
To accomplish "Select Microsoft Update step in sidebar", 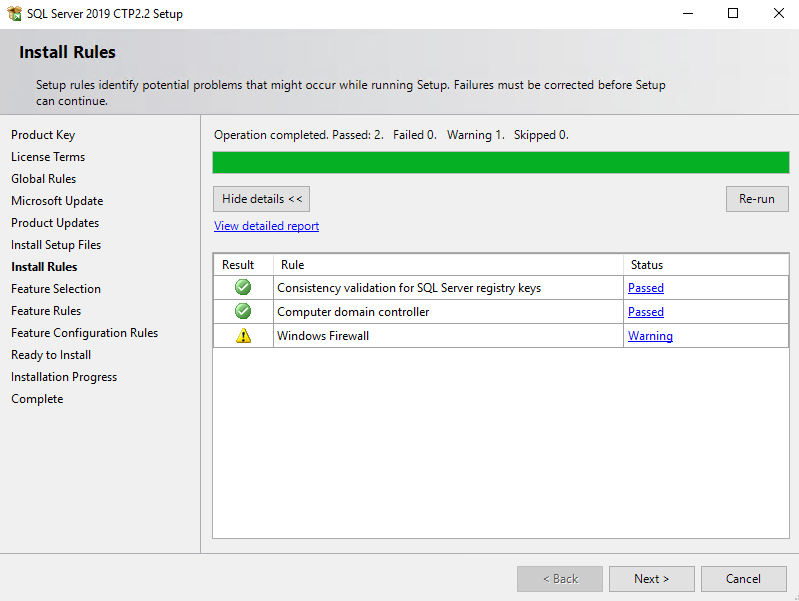I will pos(57,200).
